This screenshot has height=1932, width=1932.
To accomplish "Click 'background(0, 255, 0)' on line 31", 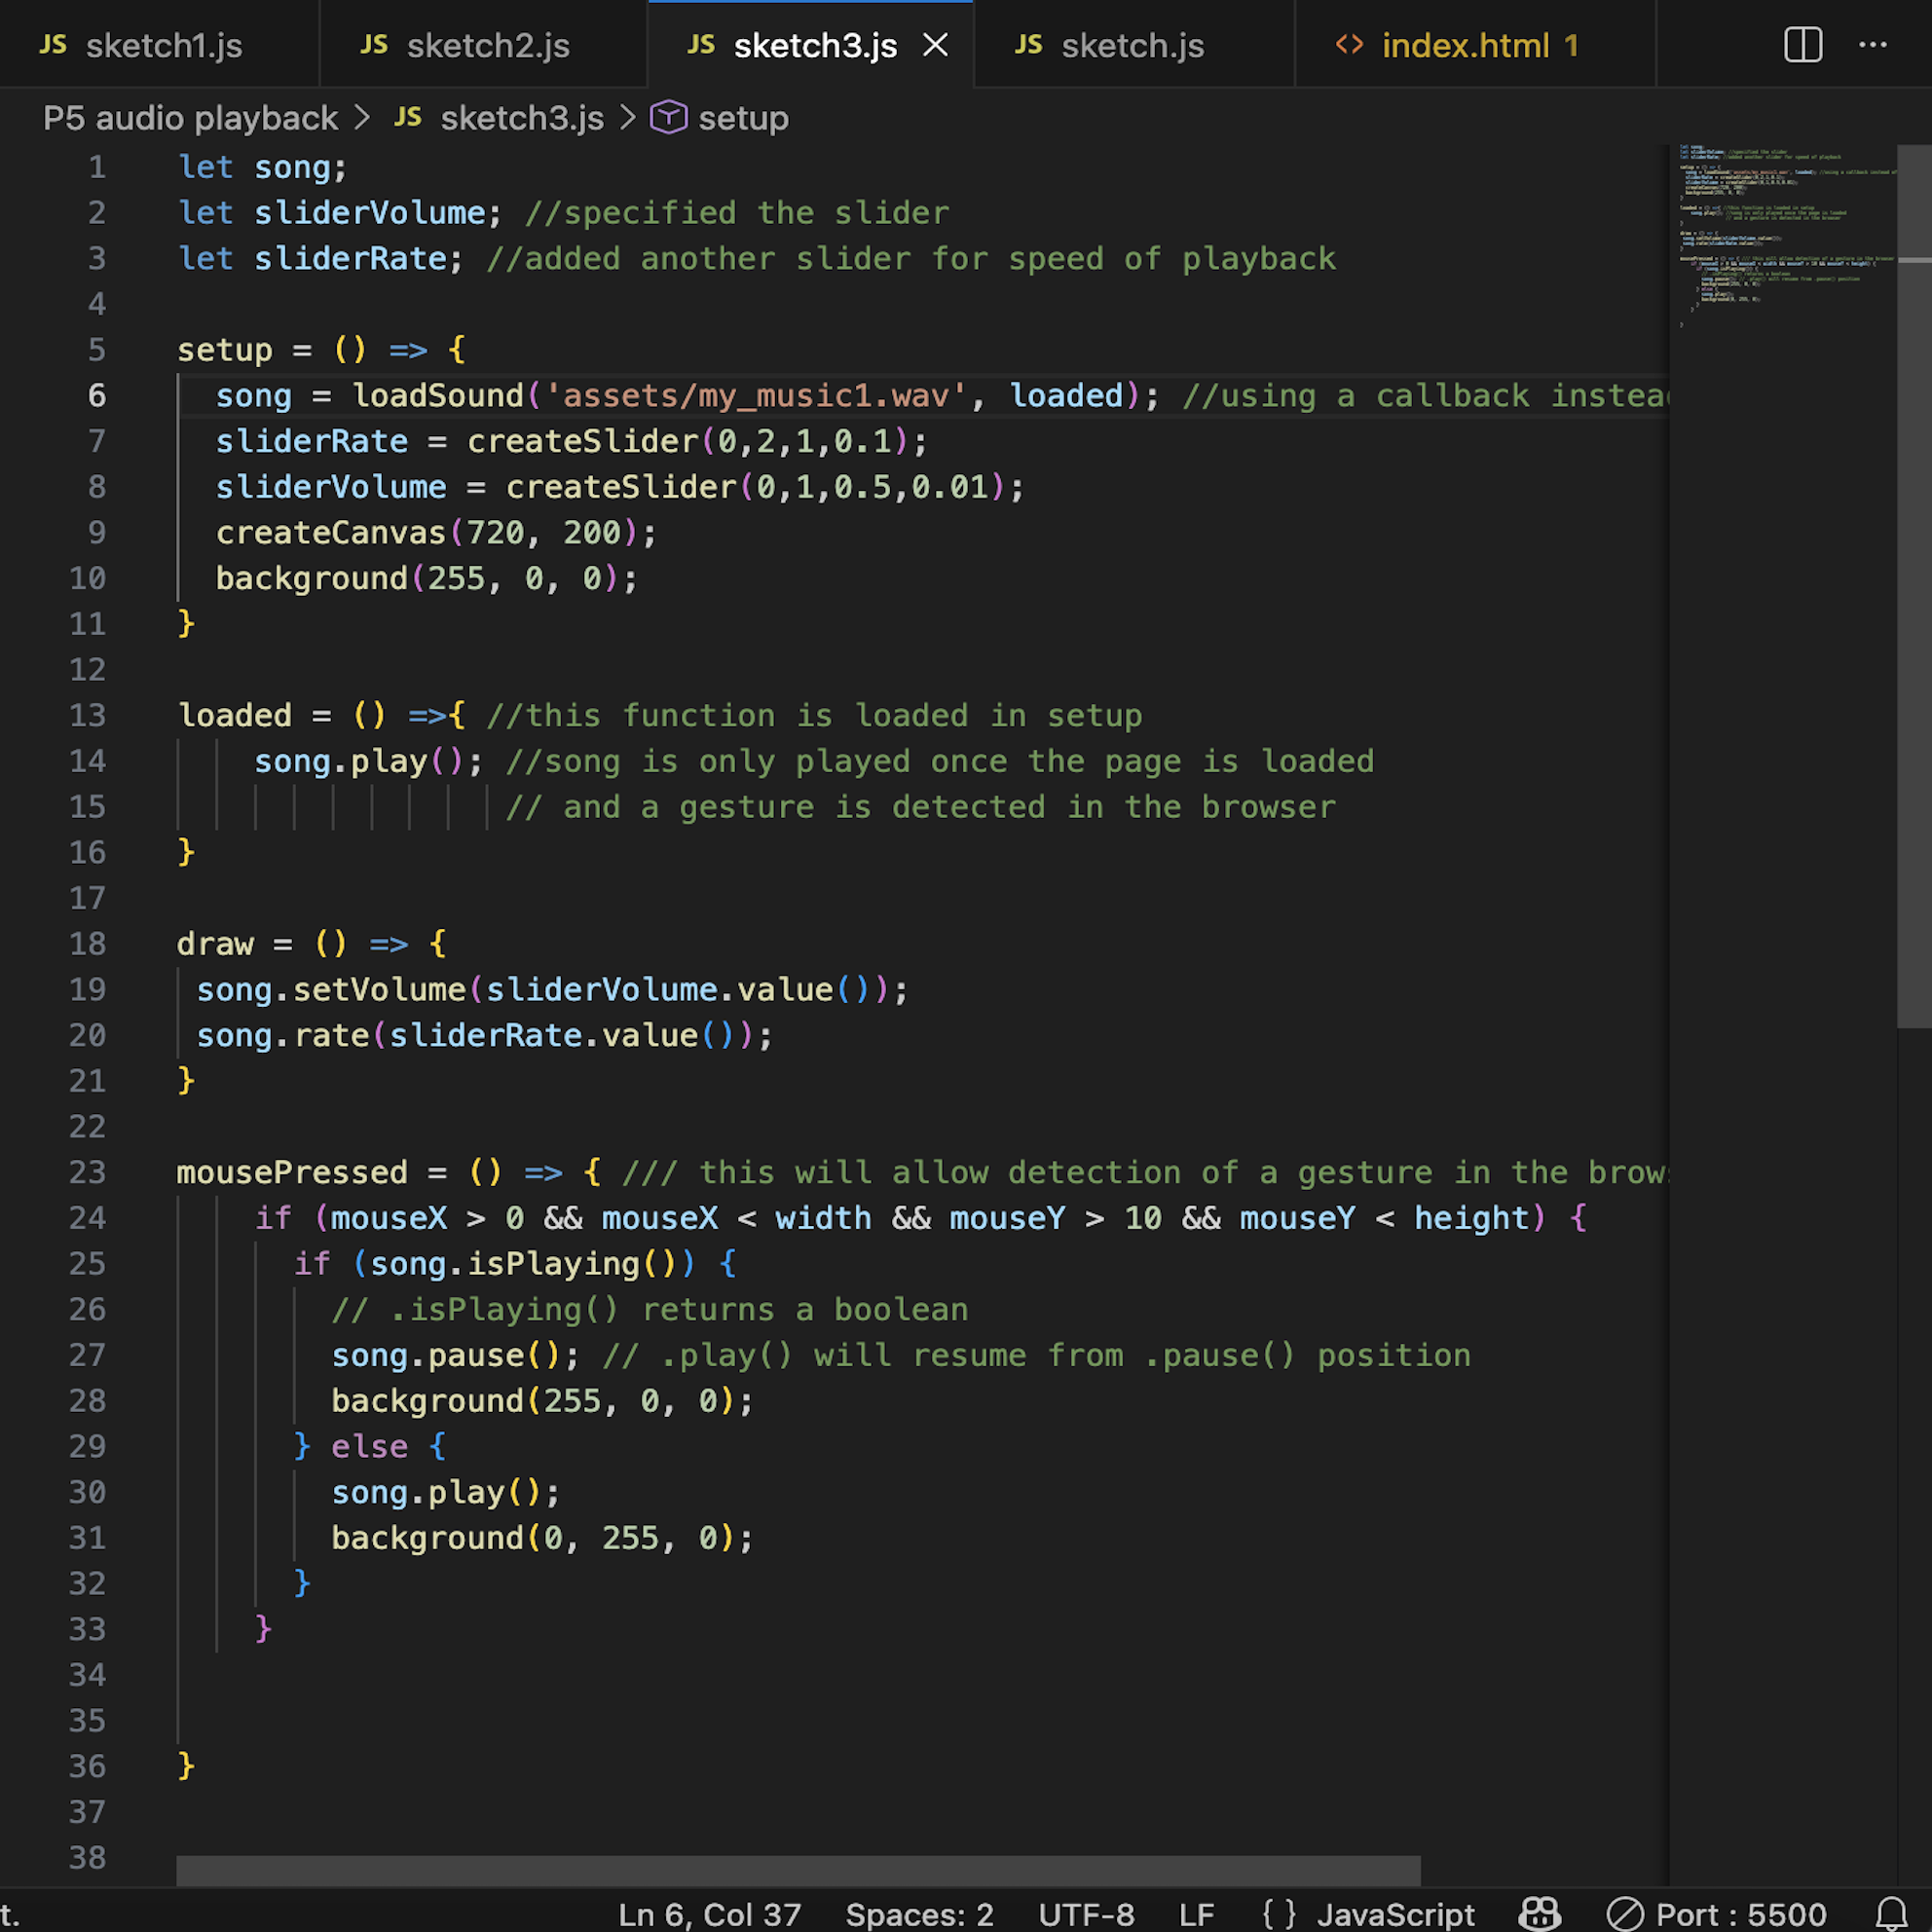I will pyautogui.click(x=534, y=1538).
